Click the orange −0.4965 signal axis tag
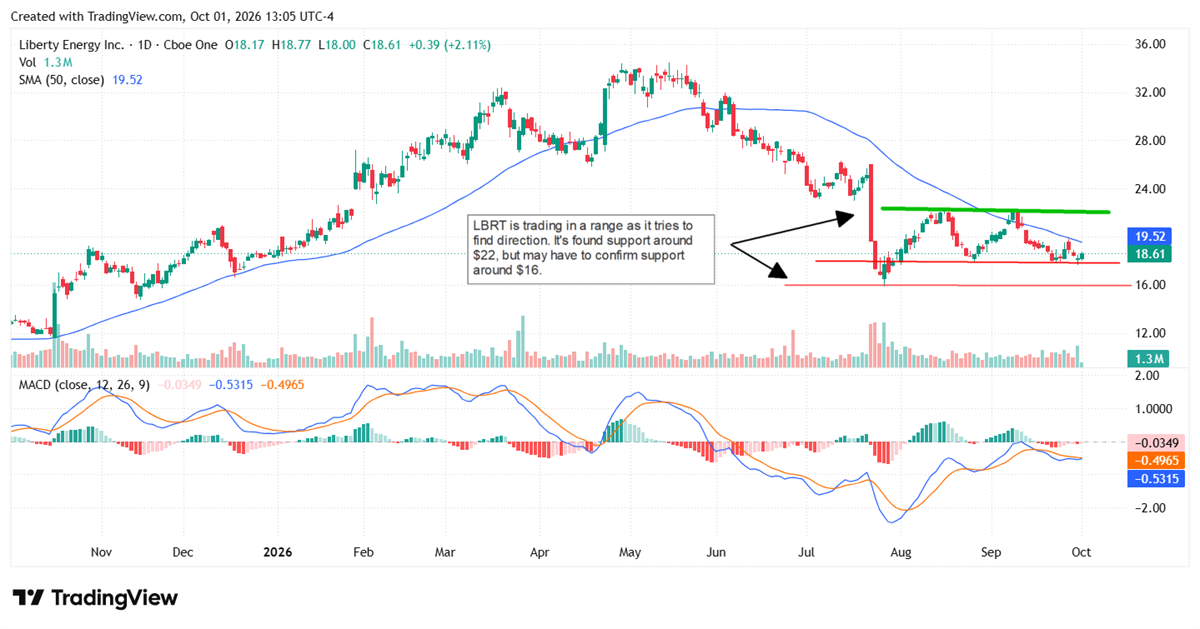This screenshot has height=629, width=1200. (1154, 460)
